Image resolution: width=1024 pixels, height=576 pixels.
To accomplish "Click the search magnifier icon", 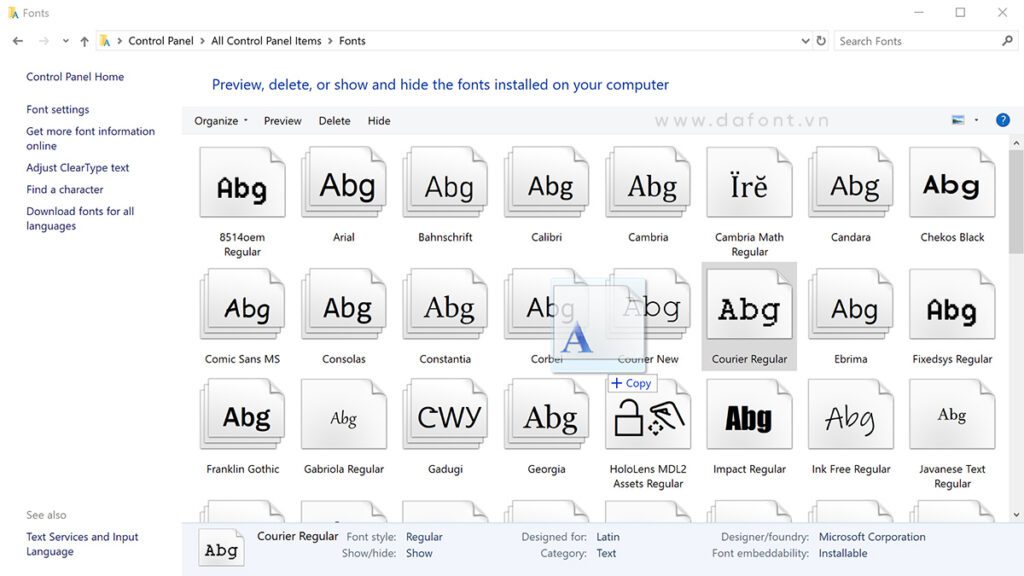I will 1006,40.
